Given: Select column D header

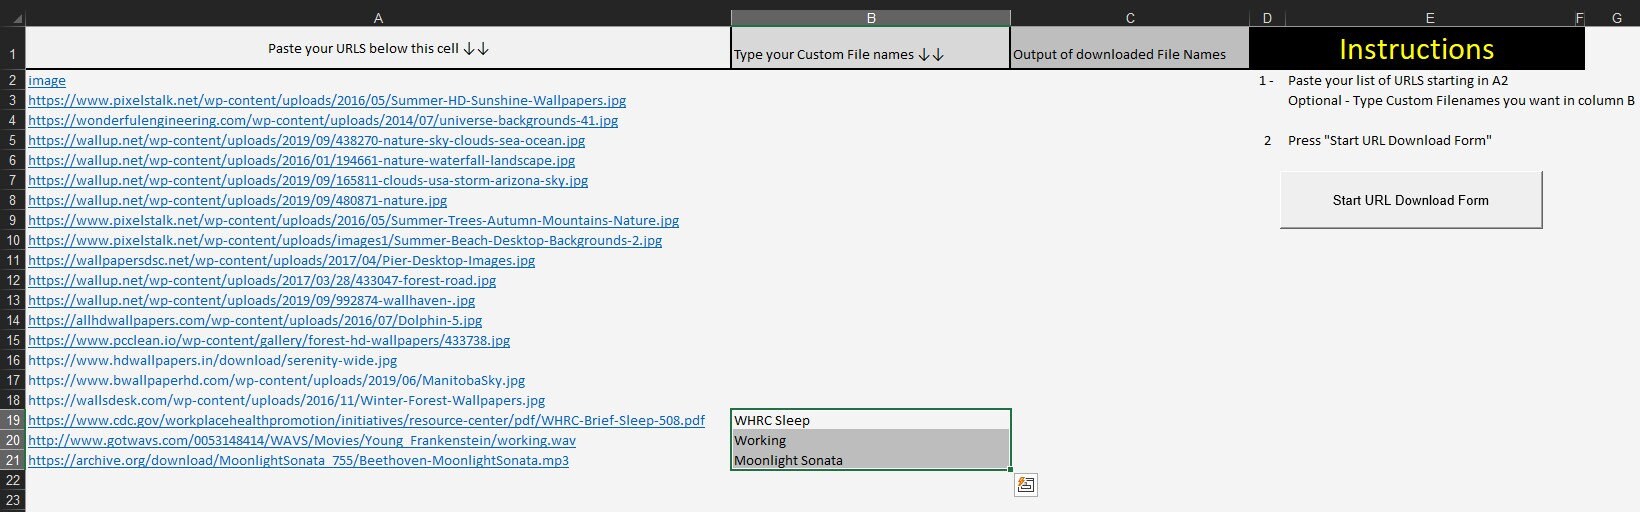Looking at the screenshot, I should 1267,18.
